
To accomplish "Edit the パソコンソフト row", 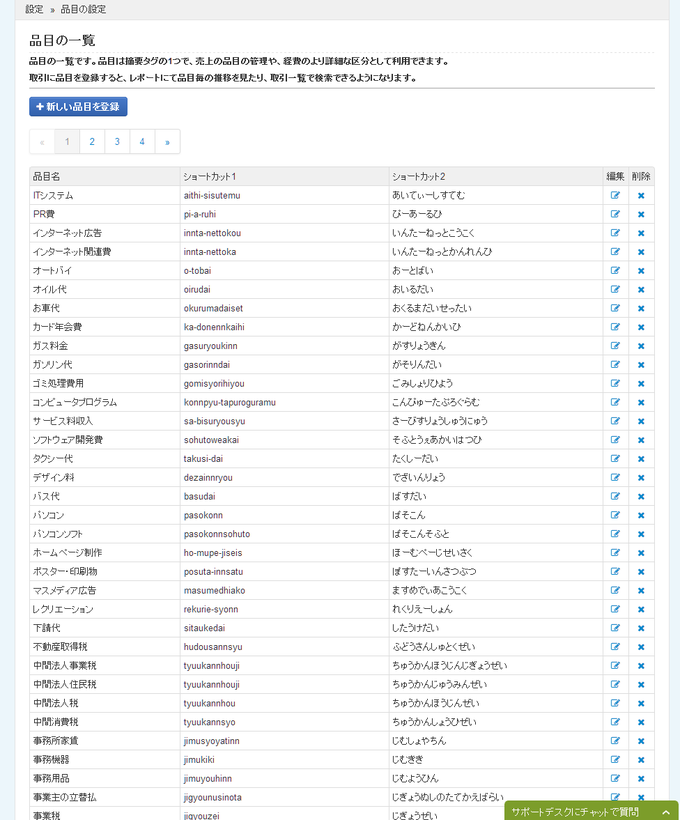I will (615, 534).
